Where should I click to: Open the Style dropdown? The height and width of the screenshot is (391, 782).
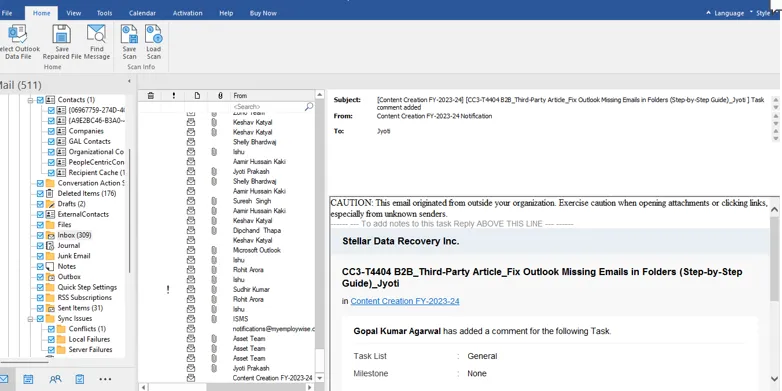761,13
